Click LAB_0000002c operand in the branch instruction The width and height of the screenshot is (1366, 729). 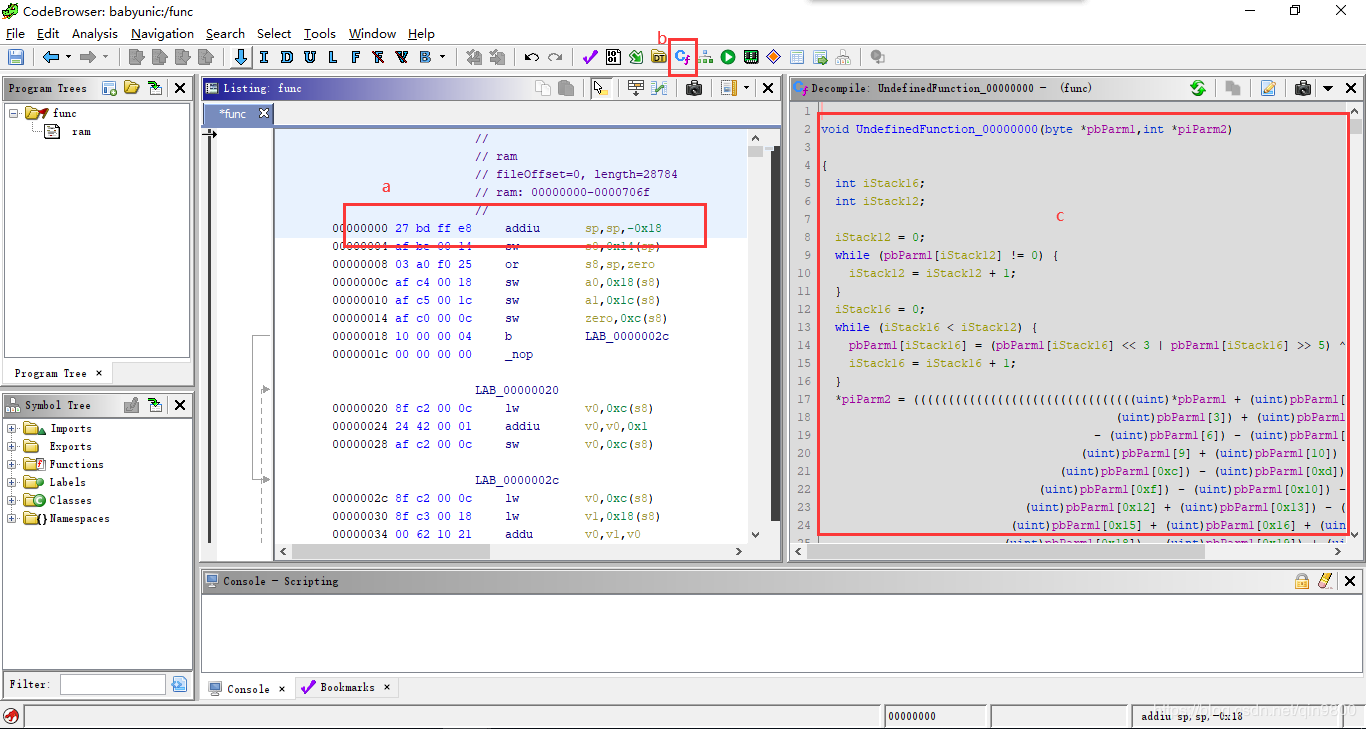(x=626, y=336)
